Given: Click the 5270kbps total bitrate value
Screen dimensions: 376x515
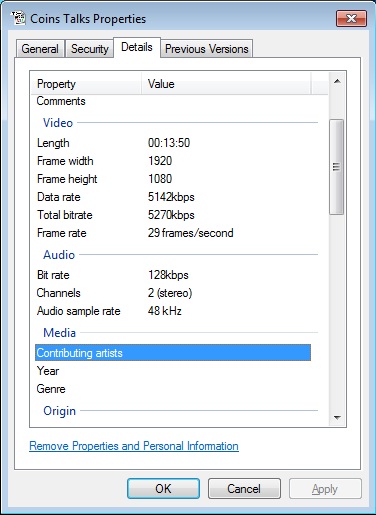Looking at the screenshot, I should [171, 215].
